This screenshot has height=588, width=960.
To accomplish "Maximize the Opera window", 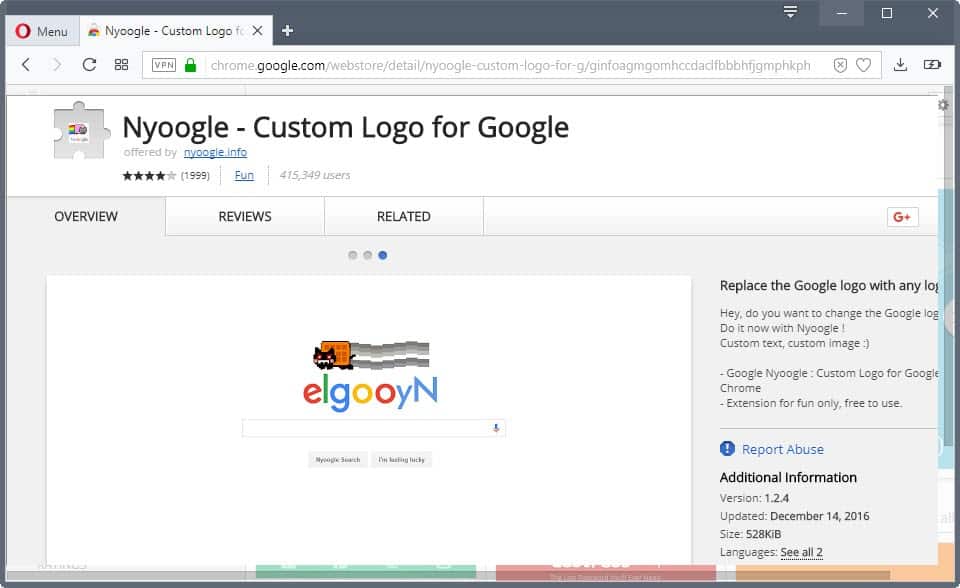I will (x=887, y=13).
